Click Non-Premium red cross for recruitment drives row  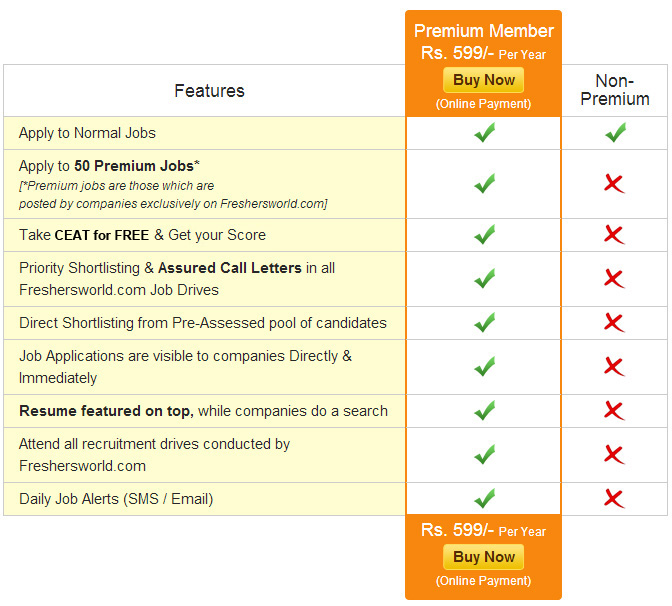click(x=614, y=455)
